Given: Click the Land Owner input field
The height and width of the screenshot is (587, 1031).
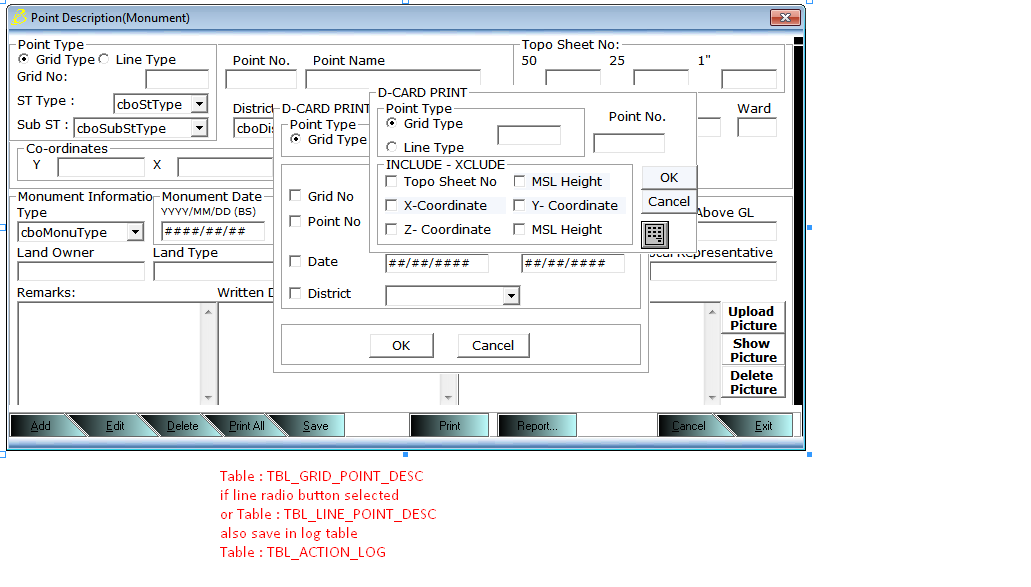Looking at the screenshot, I should [x=81, y=272].
